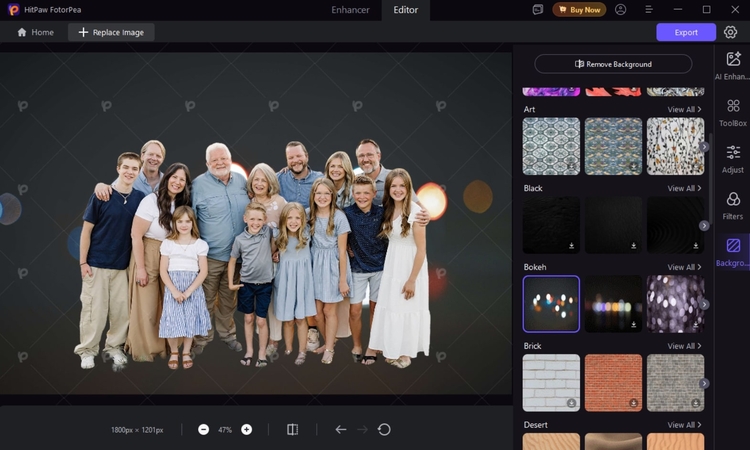The image size is (750, 450).
Task: Click the Replace Image button
Action: [x=111, y=32]
